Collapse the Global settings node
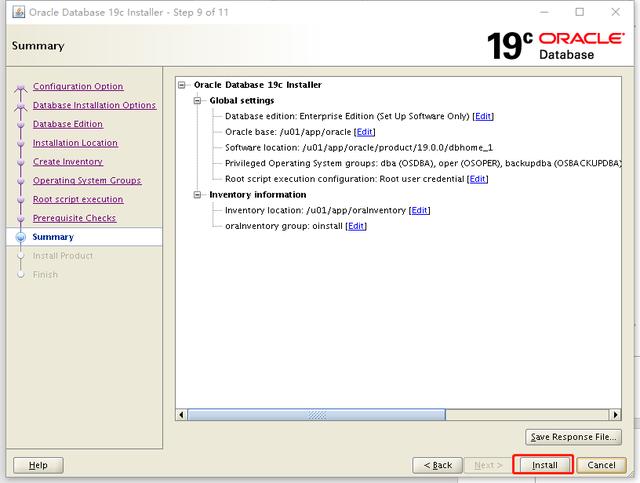Viewport: 640px width, 483px height. (198, 100)
